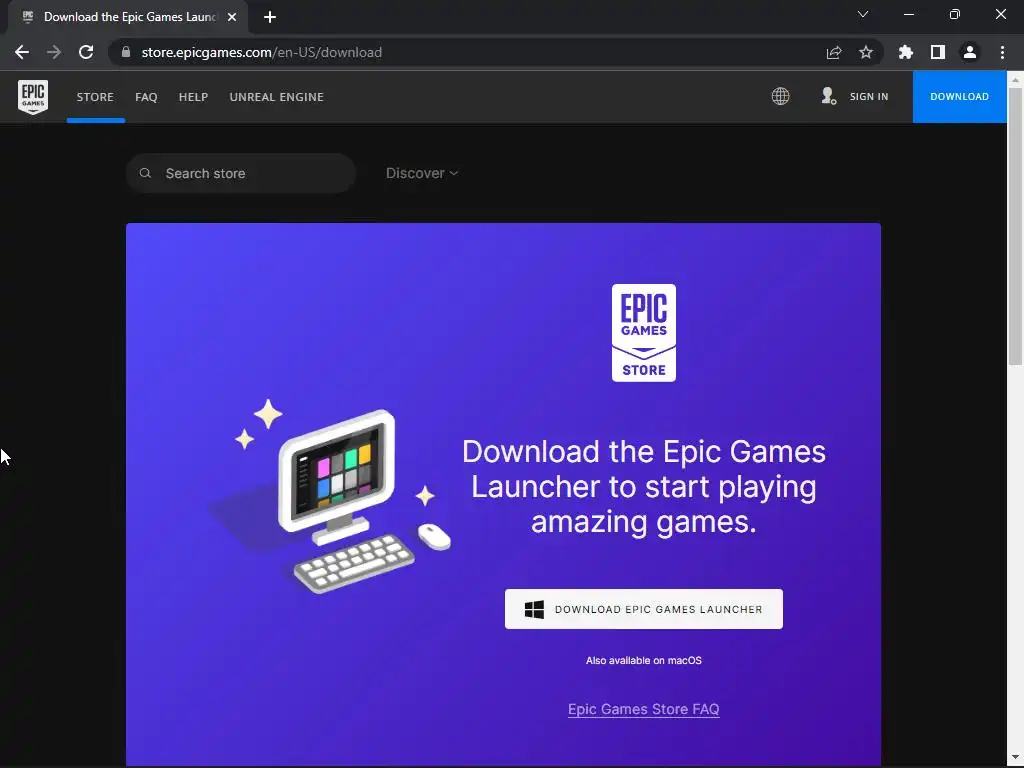Image resolution: width=1024 pixels, height=768 pixels.
Task: Close the Epic Games Launcher tab
Action: coord(232,17)
